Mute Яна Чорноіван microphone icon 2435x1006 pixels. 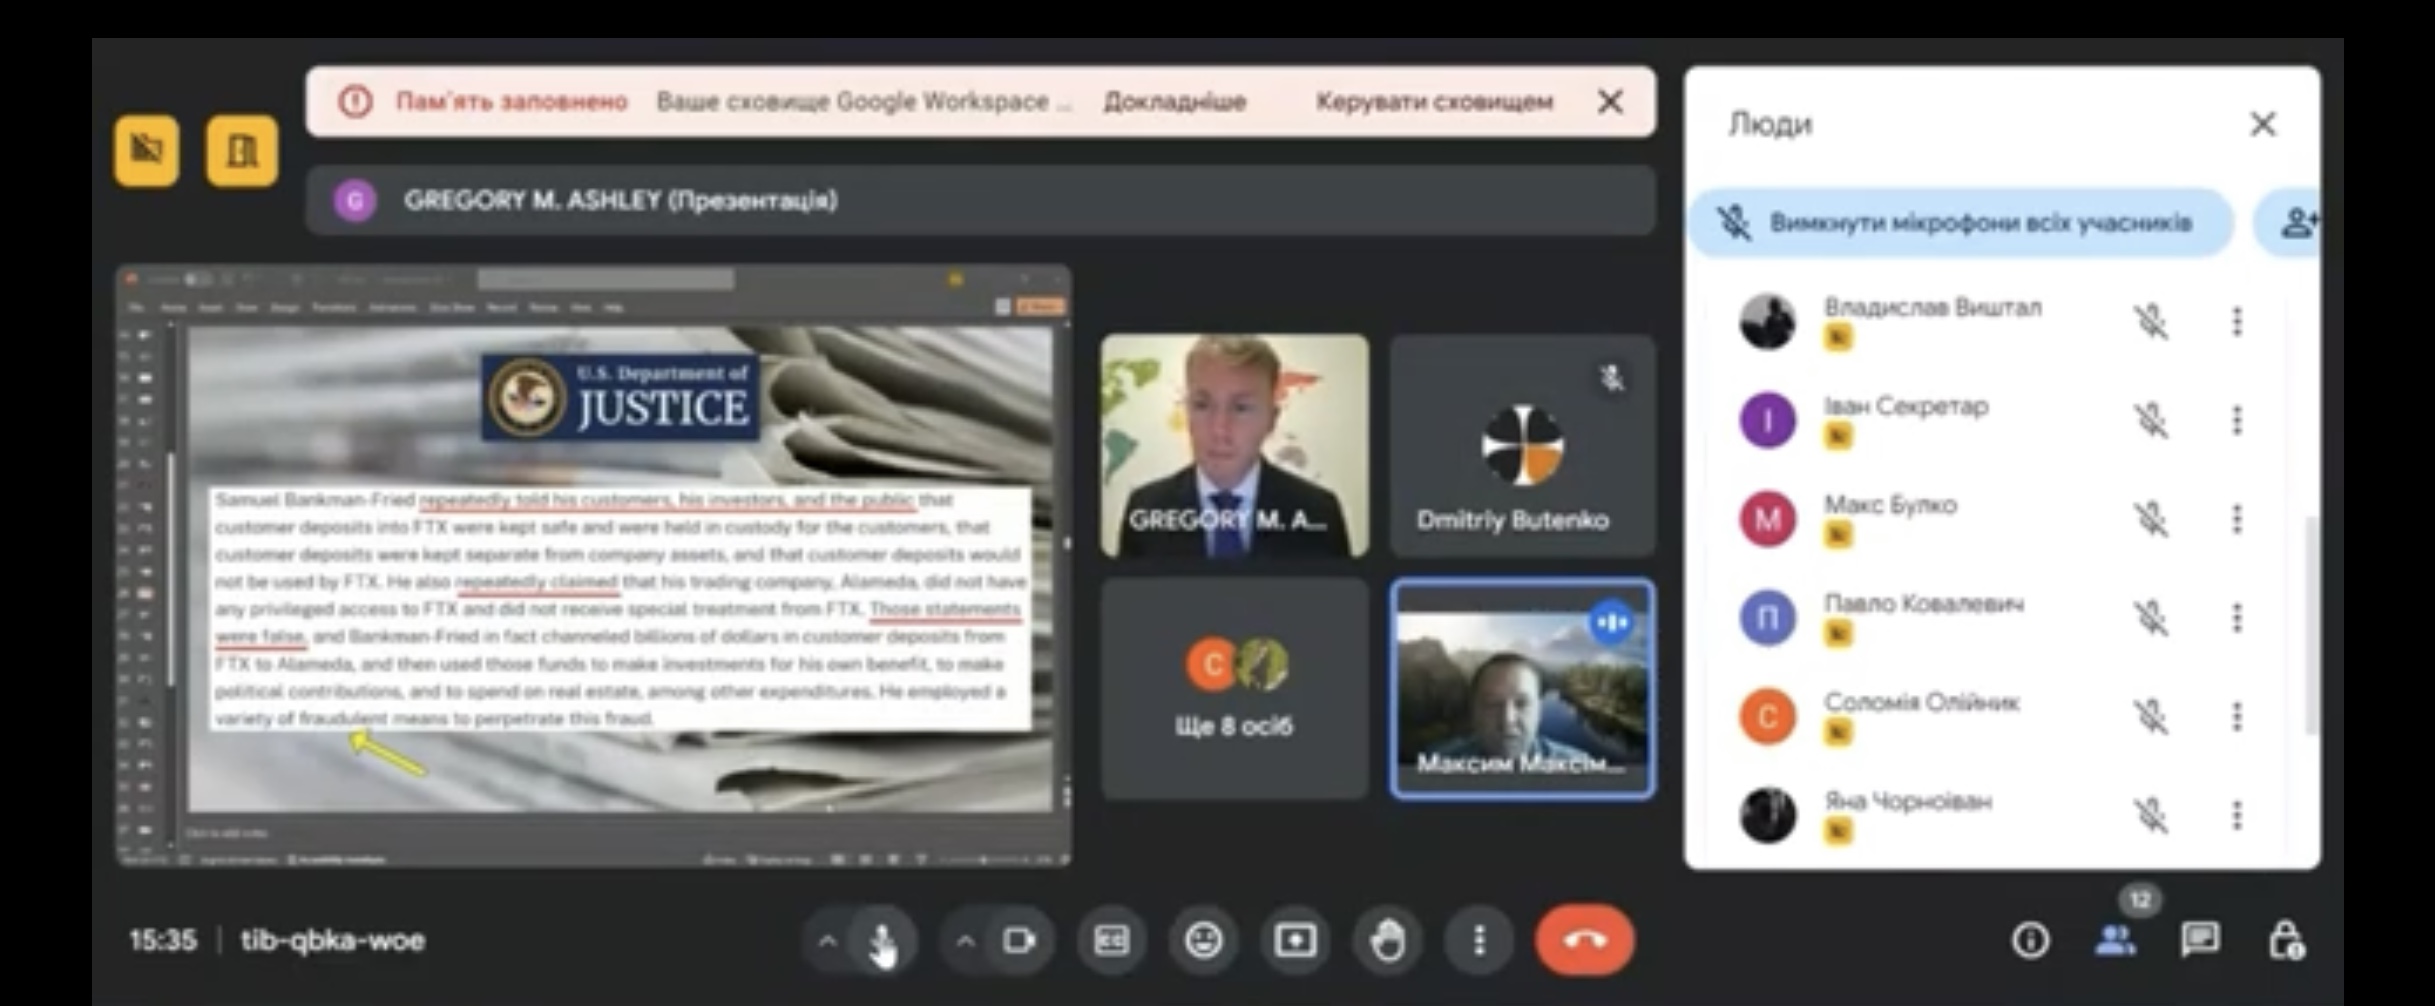(x=2151, y=816)
